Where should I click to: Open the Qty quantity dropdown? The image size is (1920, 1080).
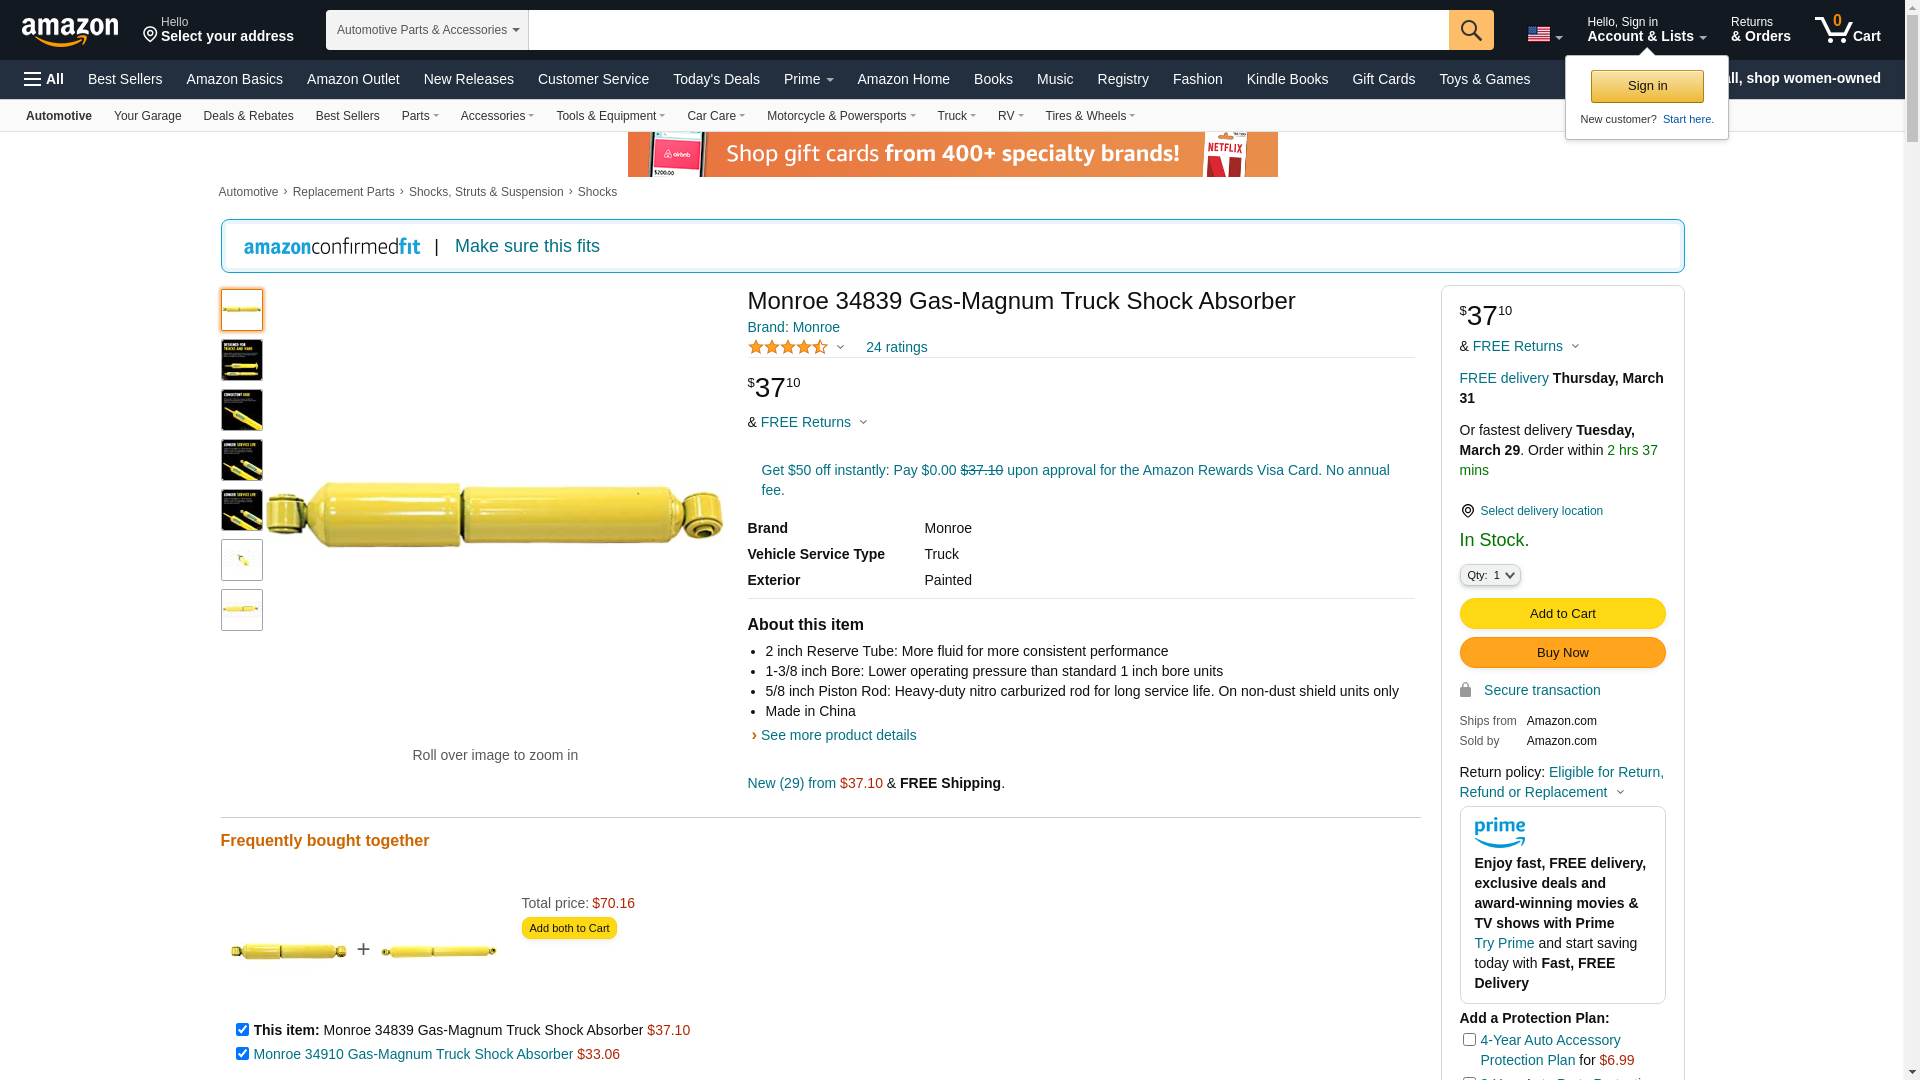[1489, 575]
